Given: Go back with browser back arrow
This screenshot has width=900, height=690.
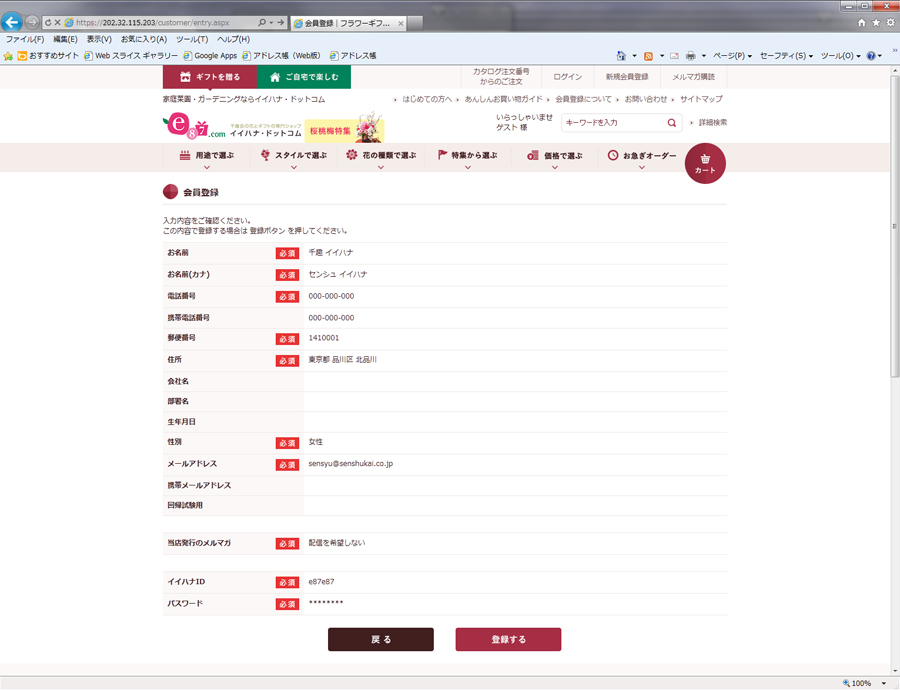Looking at the screenshot, I should click(14, 22).
